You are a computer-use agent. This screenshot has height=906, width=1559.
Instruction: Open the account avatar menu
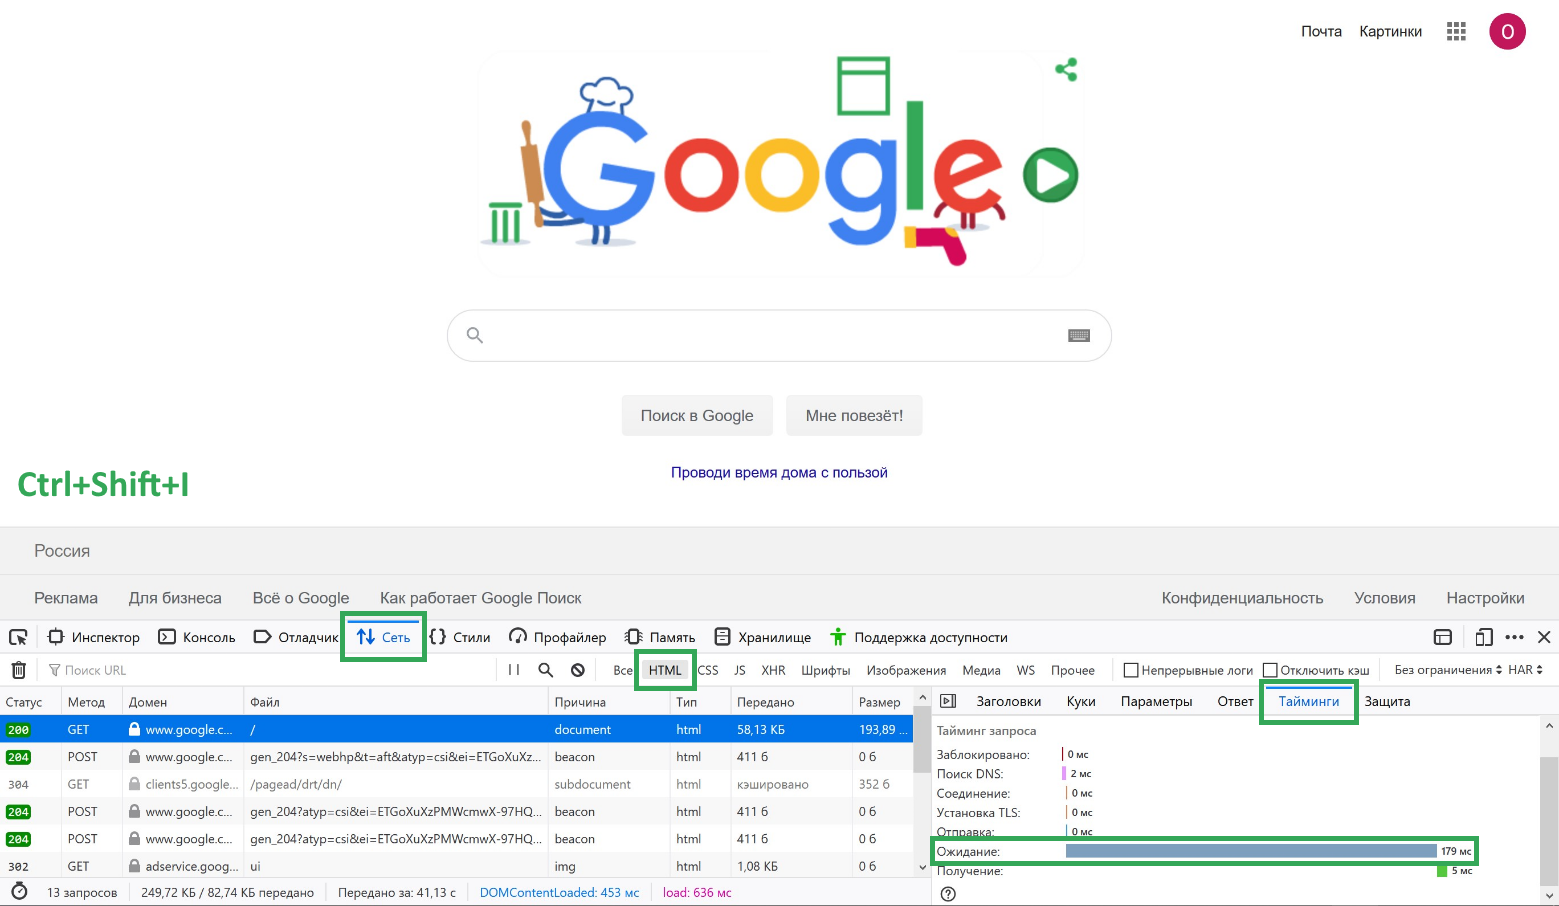point(1507,31)
